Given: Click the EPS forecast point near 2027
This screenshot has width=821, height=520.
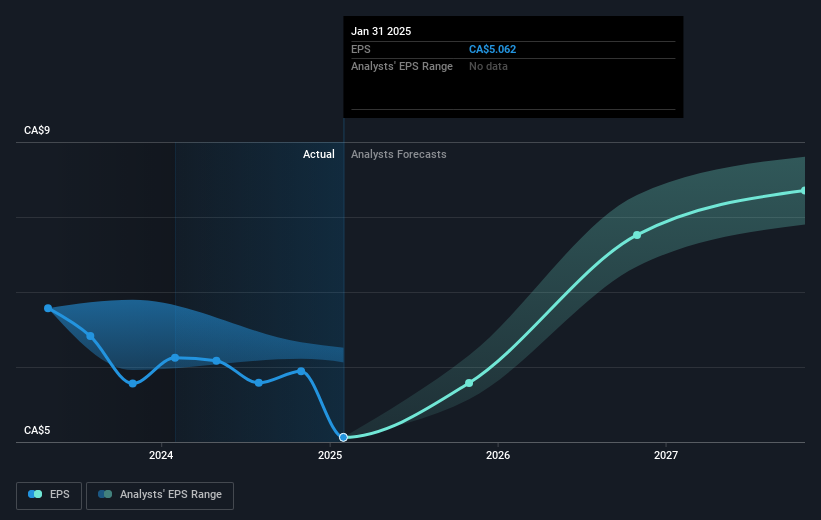Looking at the screenshot, I should click(637, 235).
